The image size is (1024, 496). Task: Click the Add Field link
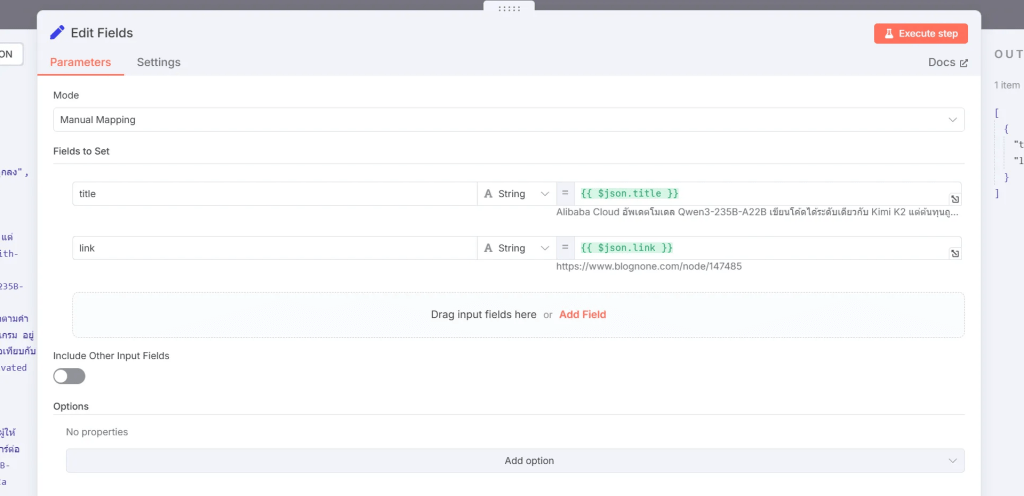(x=582, y=314)
